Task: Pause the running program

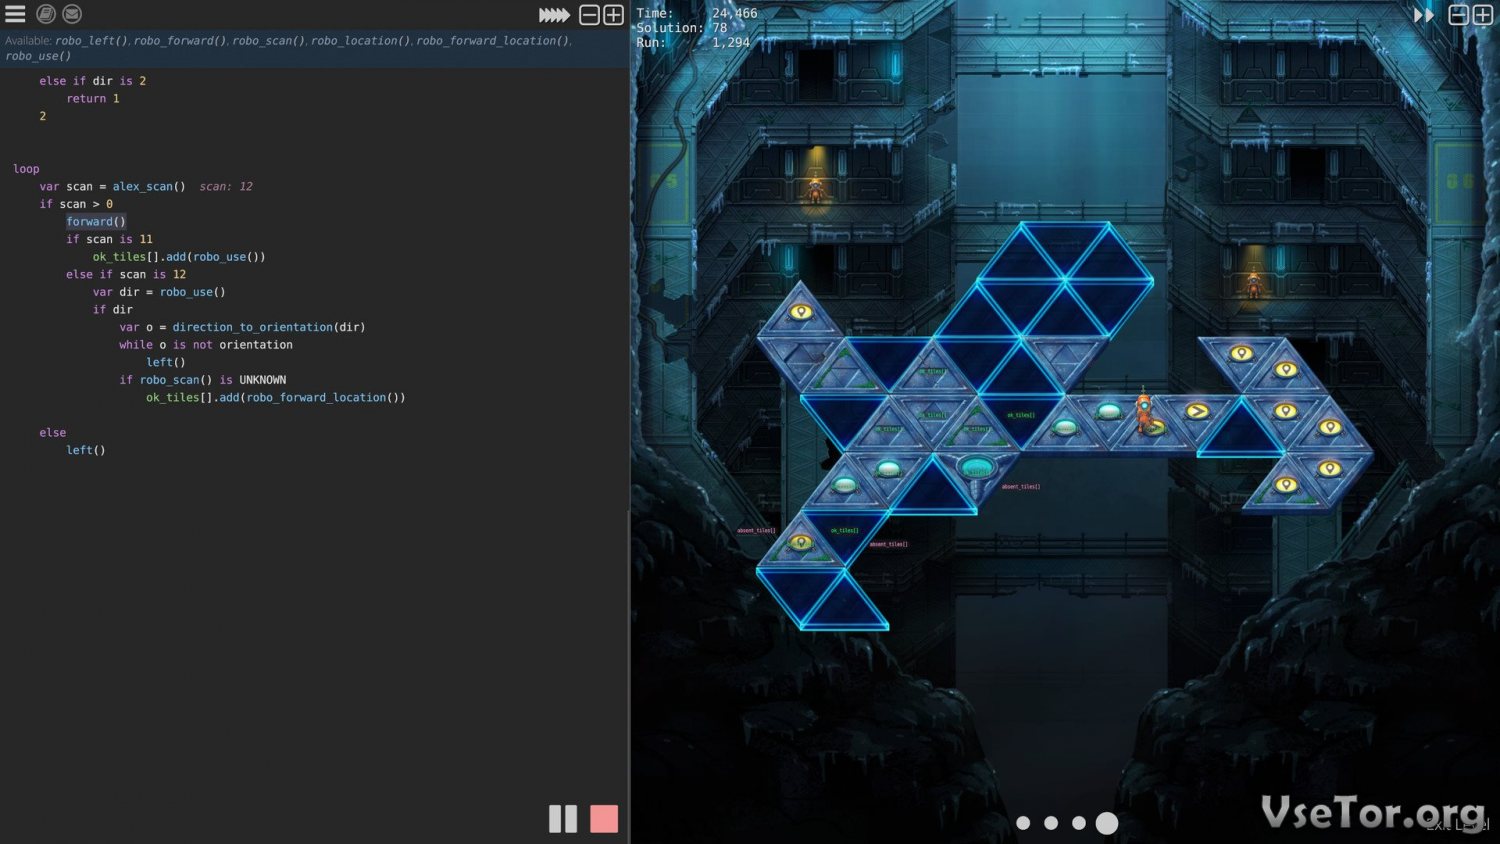Action: 563,819
